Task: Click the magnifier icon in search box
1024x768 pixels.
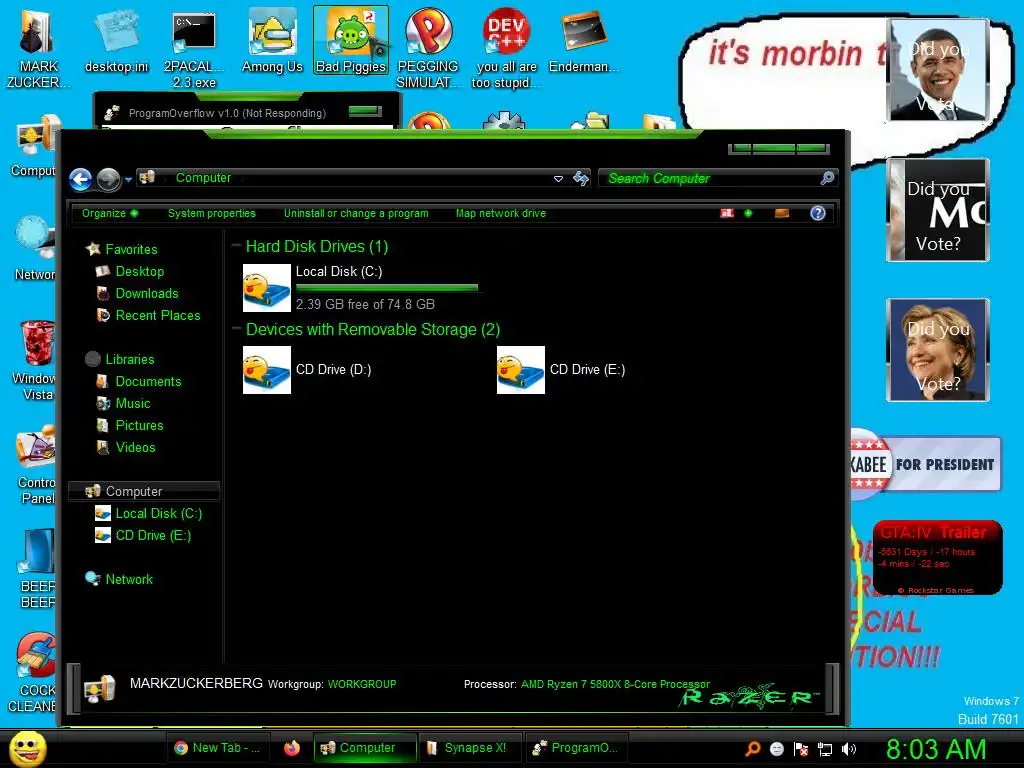Action: [827, 178]
